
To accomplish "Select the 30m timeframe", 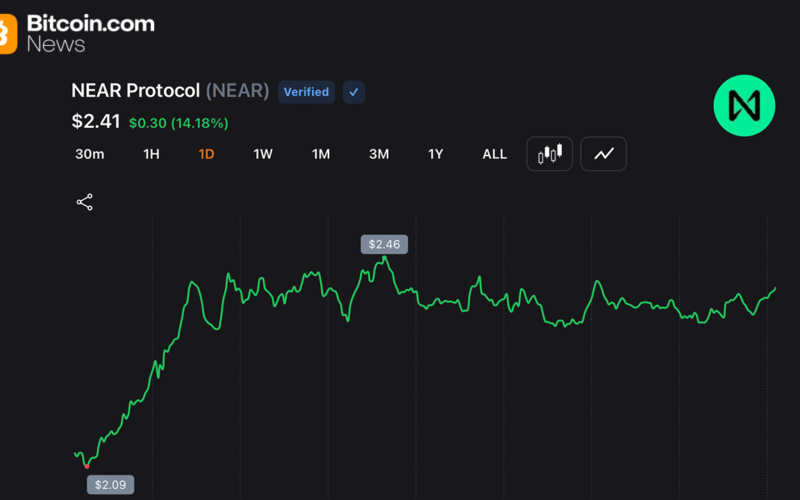I will [90, 154].
